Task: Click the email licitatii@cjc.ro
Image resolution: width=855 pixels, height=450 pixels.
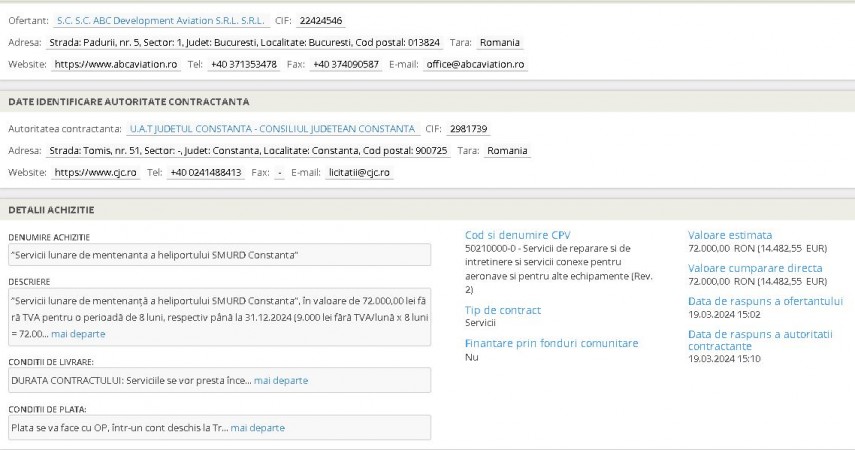Action: [x=359, y=172]
